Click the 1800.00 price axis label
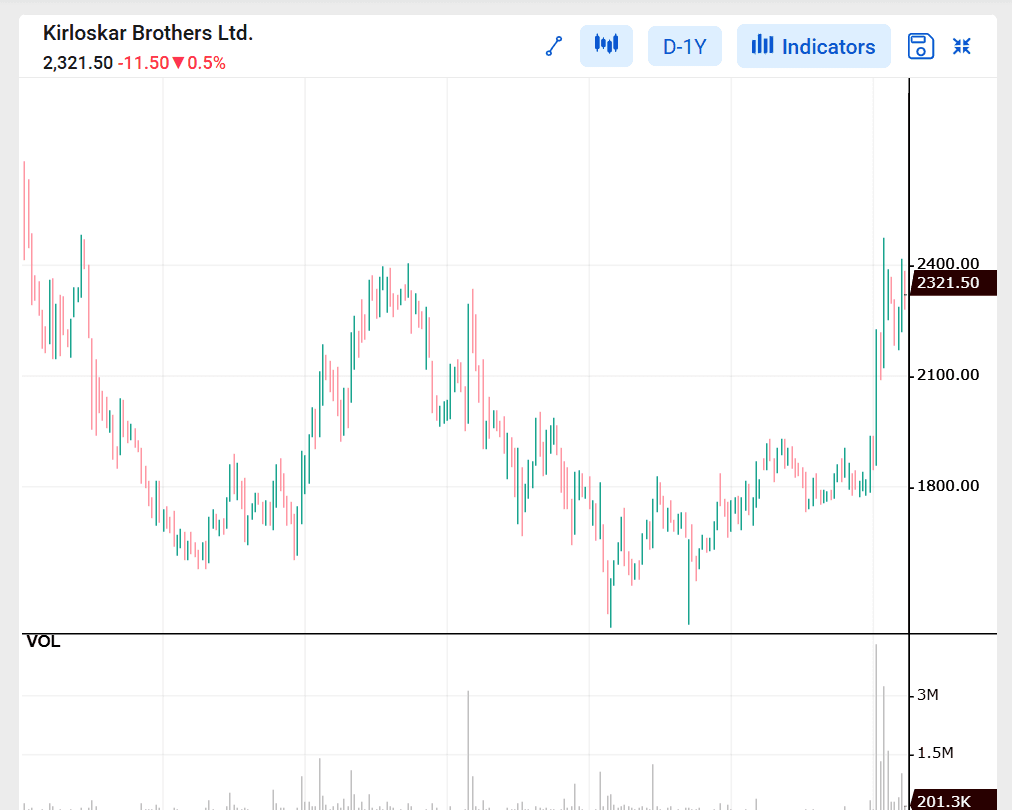 point(947,486)
